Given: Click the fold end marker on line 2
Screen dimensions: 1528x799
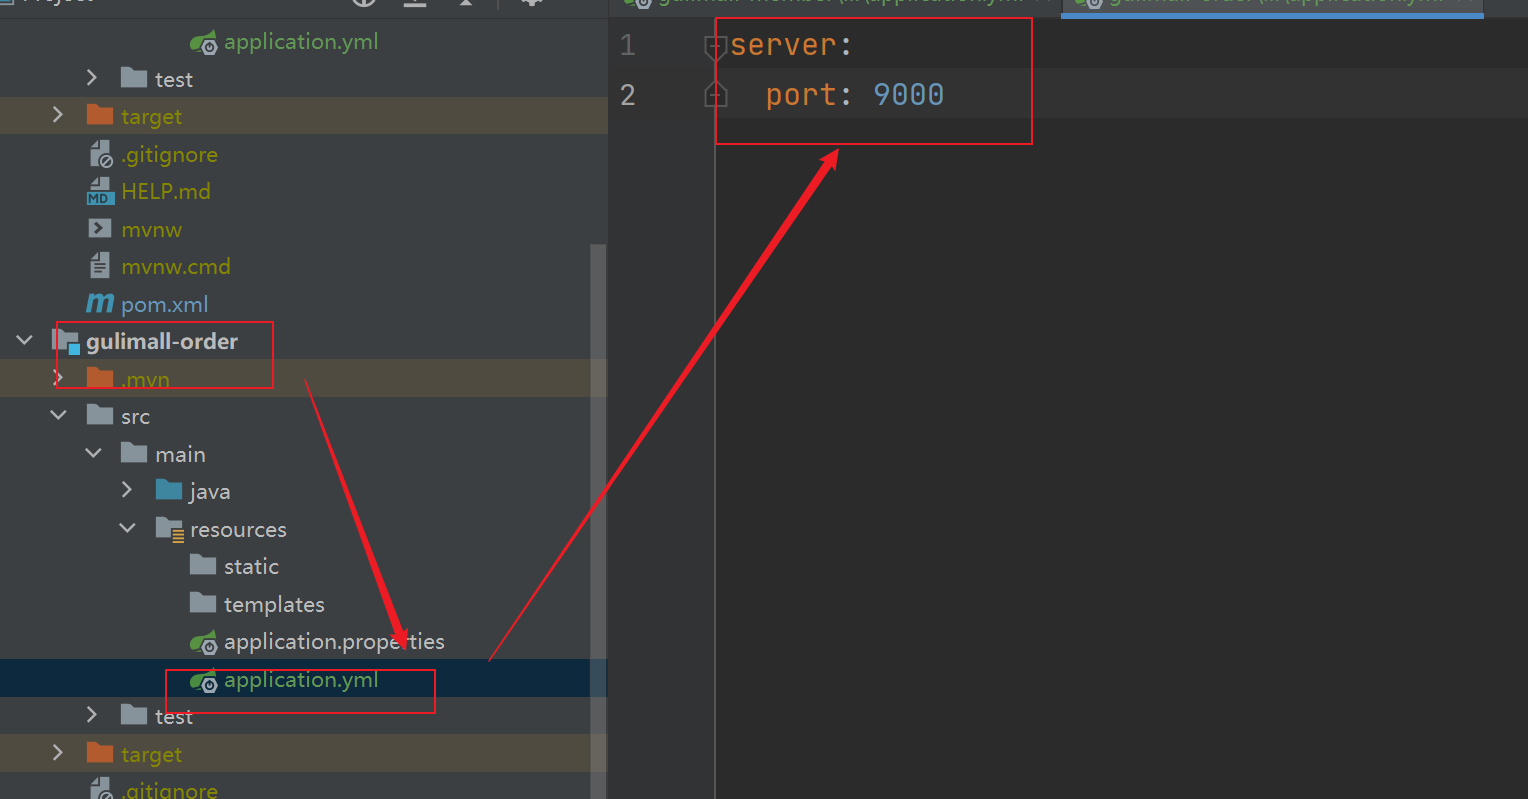Looking at the screenshot, I should [715, 95].
